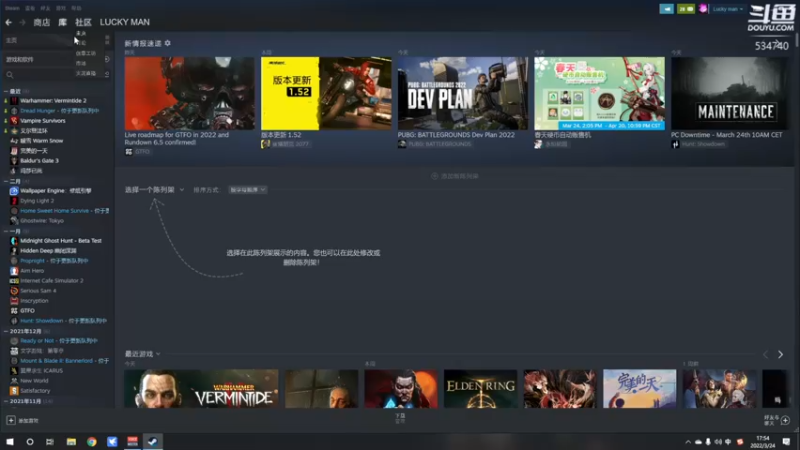The width and height of the screenshot is (800, 450).
Task: Click the Task View taskbar icon
Action: tap(50, 442)
